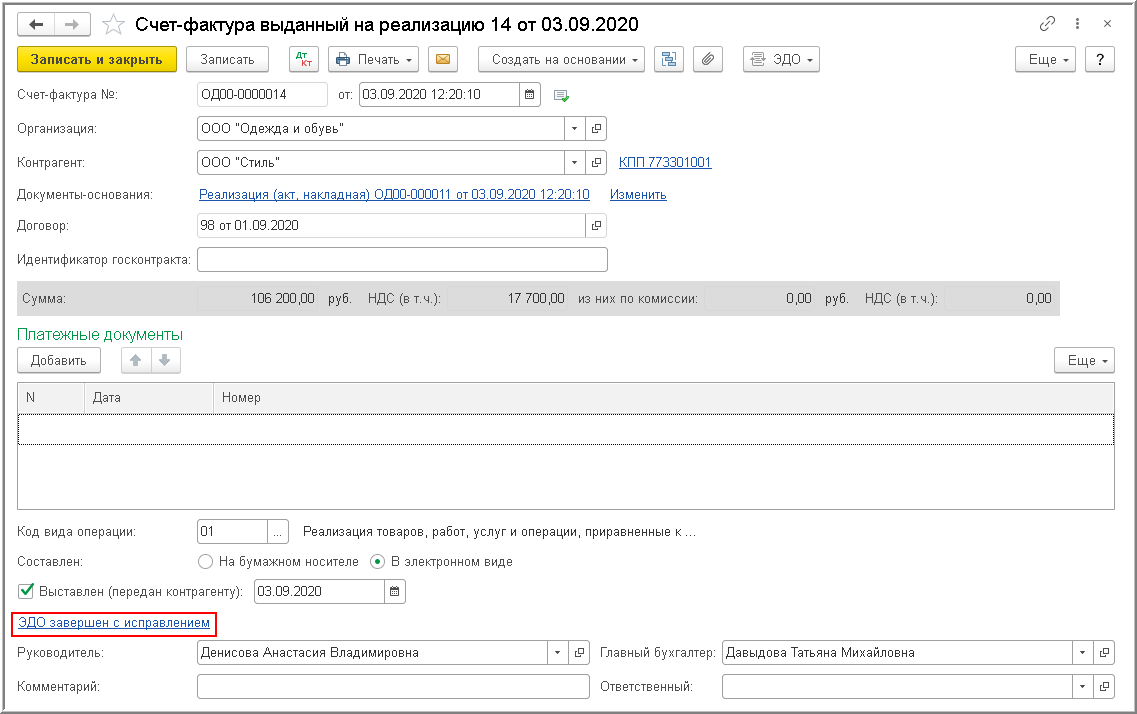Screen dimensions: 1137x714
Task: Expand the Печать dropdown
Action: coord(374,59)
